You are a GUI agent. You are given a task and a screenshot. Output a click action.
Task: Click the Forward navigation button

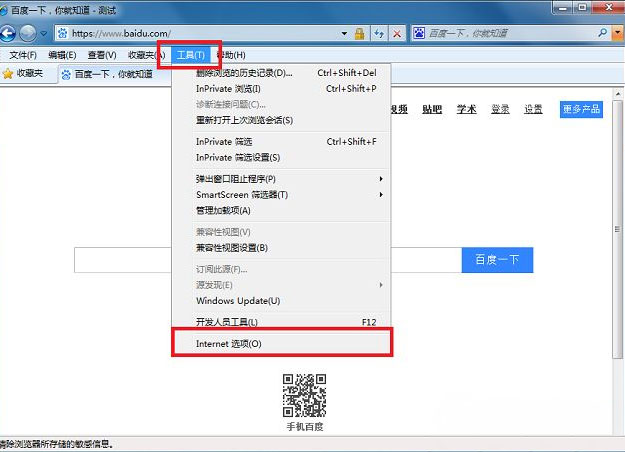[28, 33]
